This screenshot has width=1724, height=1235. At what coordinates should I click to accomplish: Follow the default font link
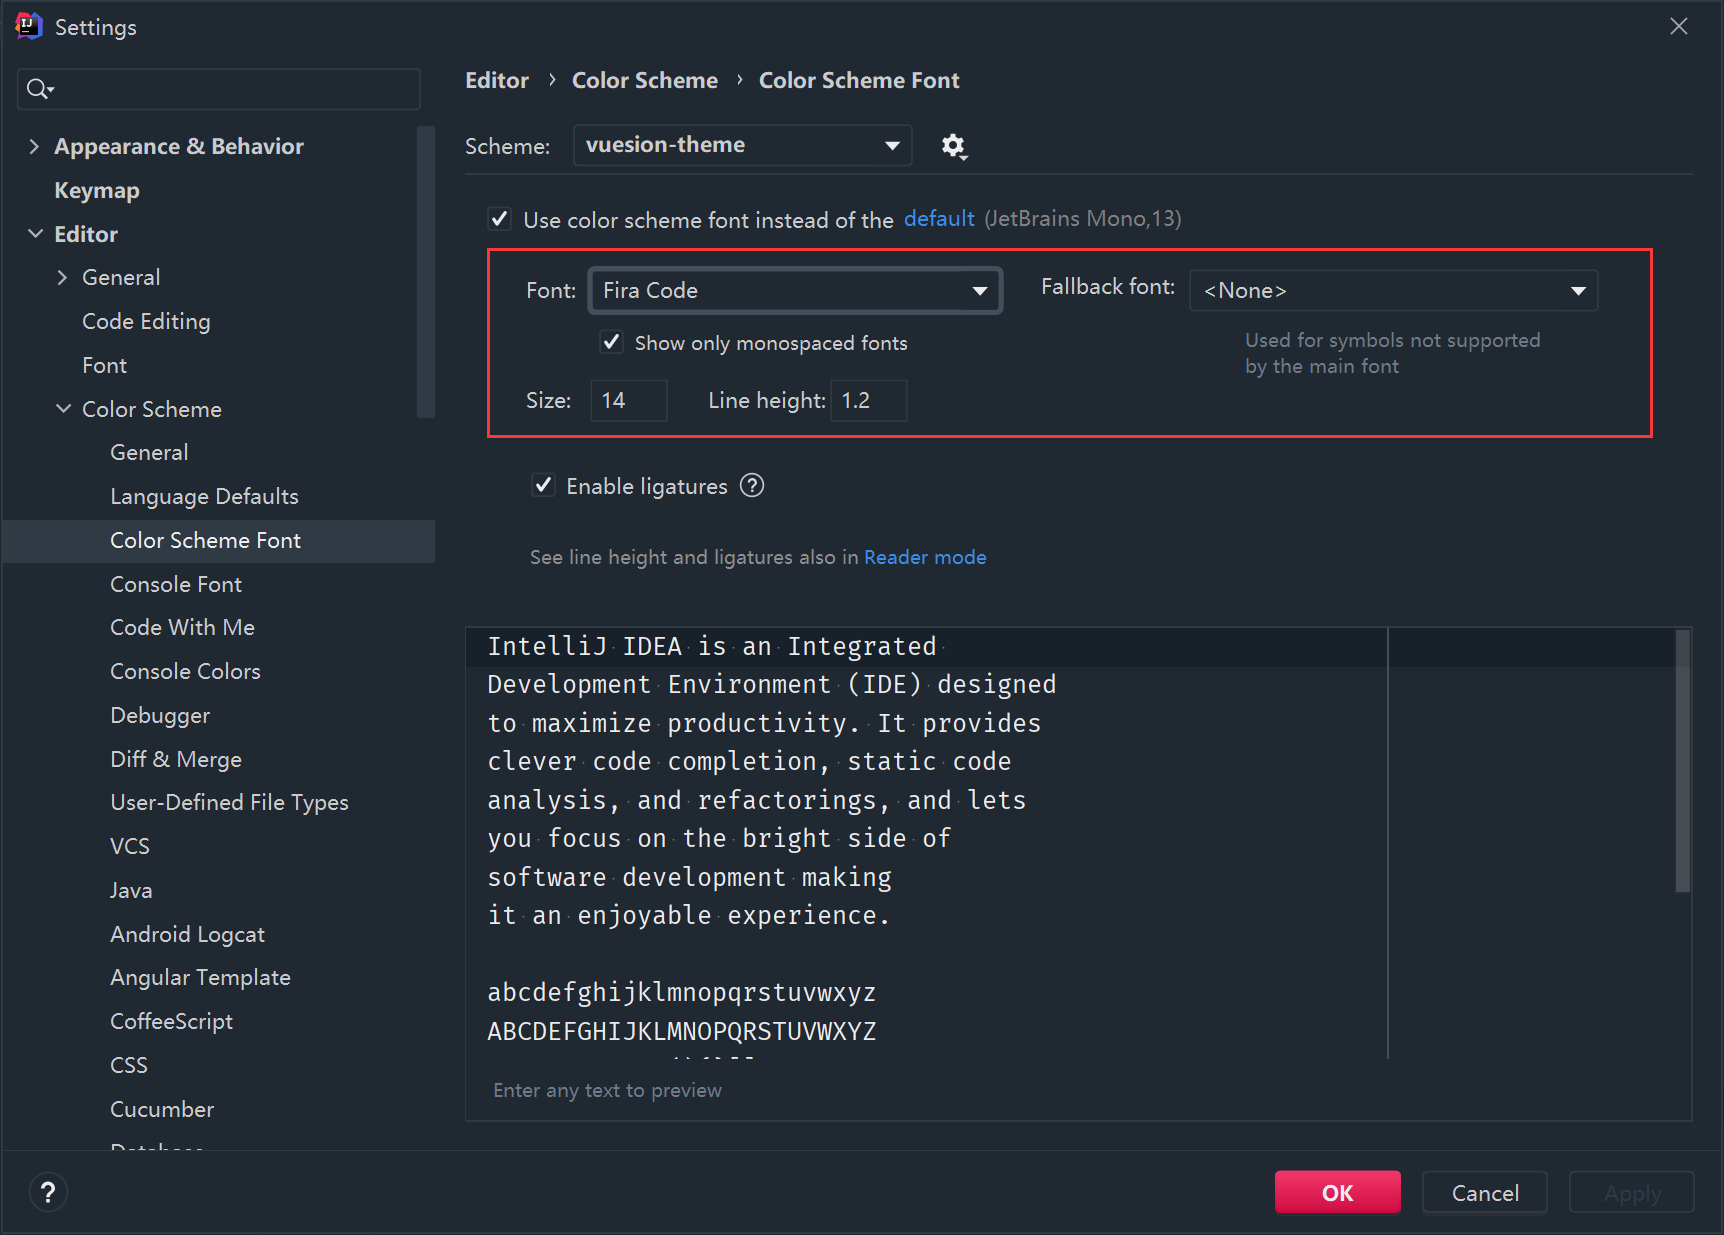tap(939, 218)
